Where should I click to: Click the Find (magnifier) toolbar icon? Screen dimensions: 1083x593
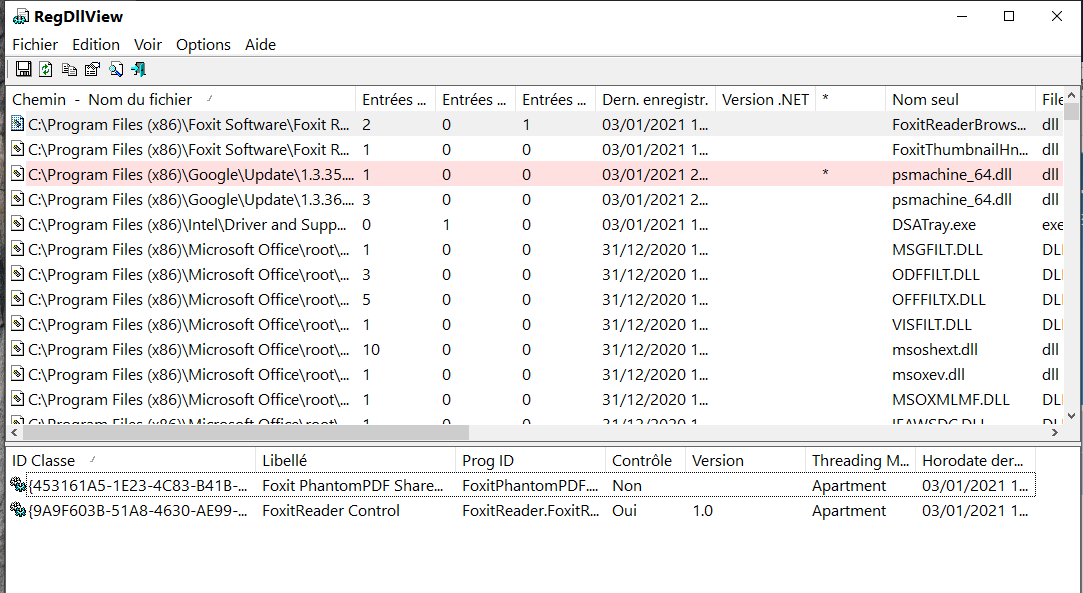click(x=116, y=69)
